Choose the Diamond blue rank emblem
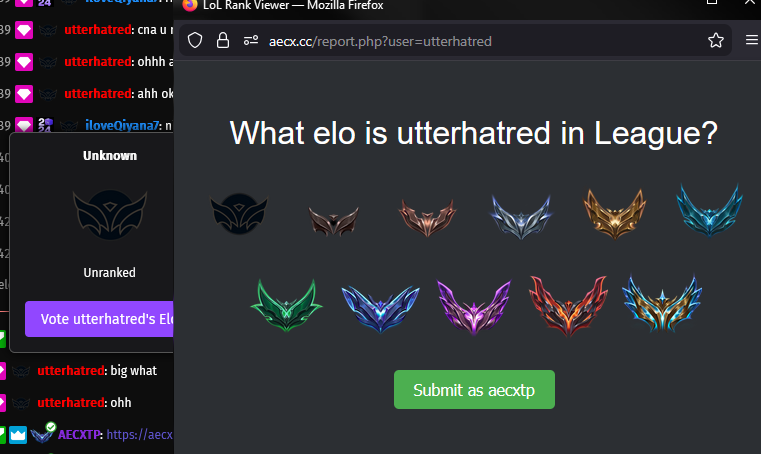This screenshot has height=454, width=761. (x=380, y=308)
